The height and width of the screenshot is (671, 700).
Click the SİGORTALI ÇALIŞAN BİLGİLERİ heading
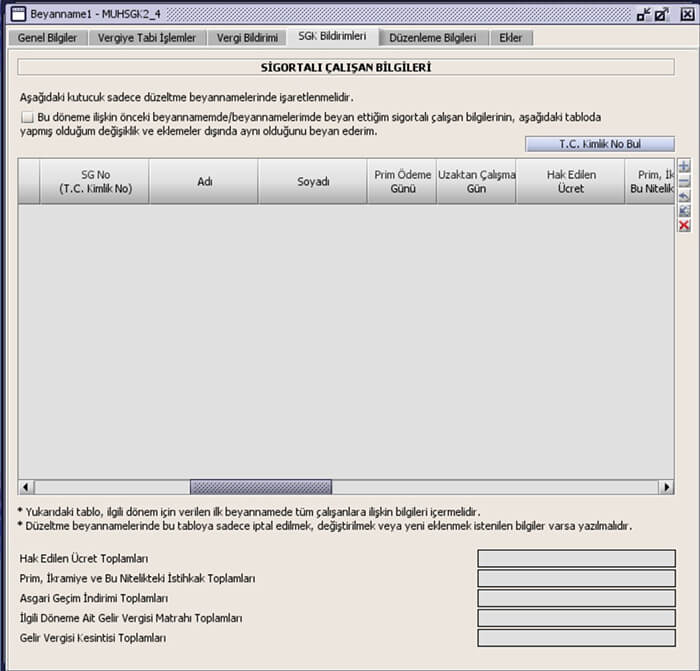click(x=346, y=67)
